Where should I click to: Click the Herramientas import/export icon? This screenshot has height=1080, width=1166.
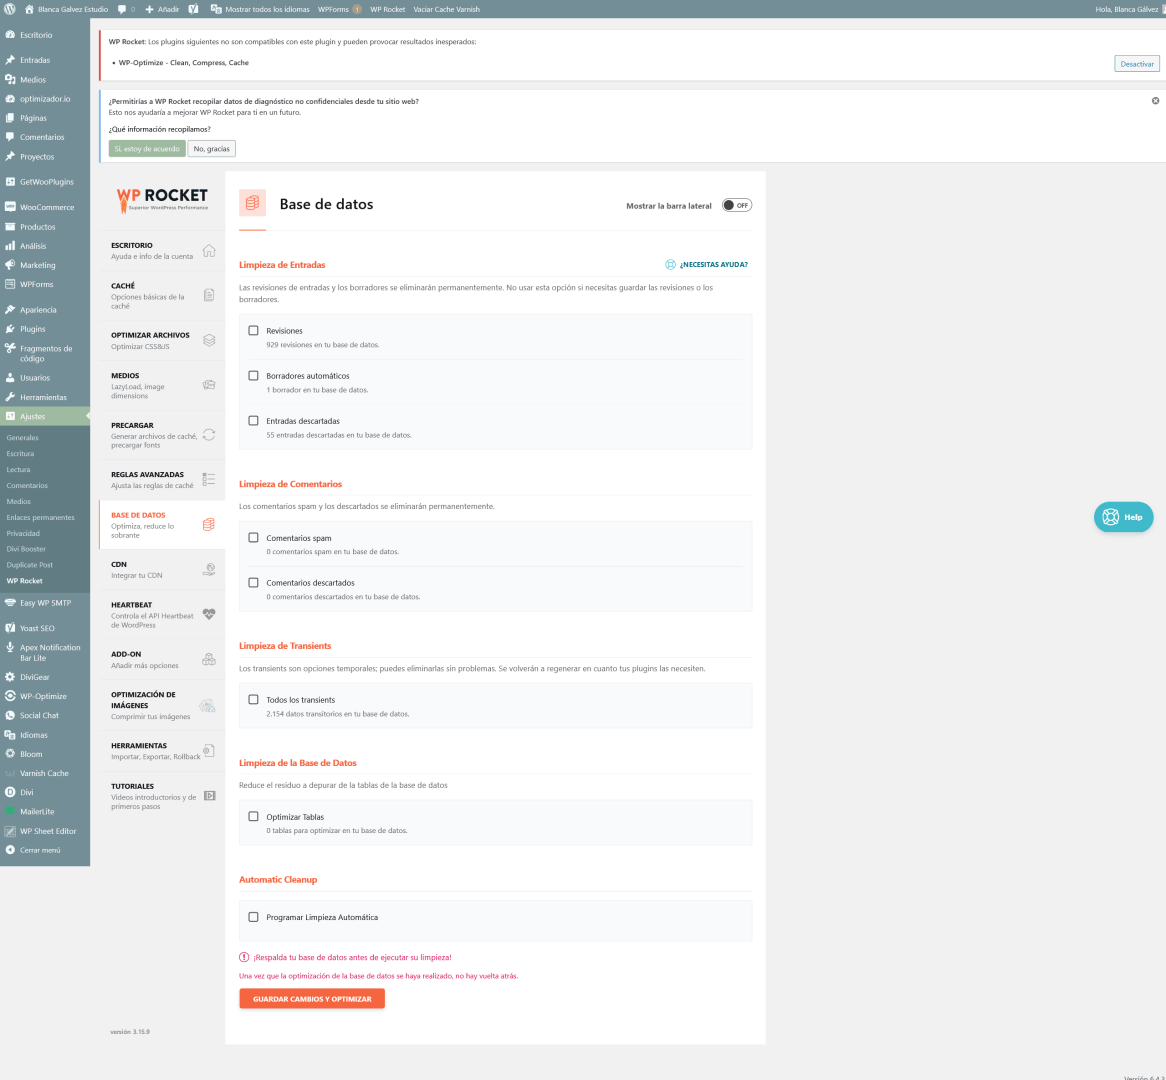pyautogui.click(x=209, y=750)
